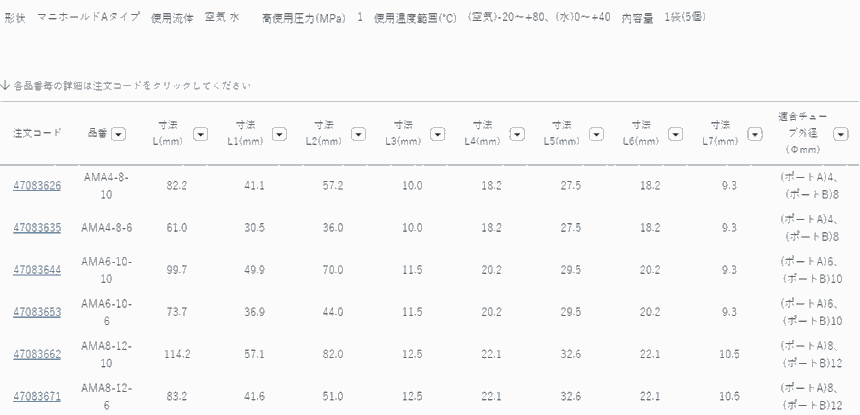
Task: Open details for order code 47083653
Action: (37, 312)
